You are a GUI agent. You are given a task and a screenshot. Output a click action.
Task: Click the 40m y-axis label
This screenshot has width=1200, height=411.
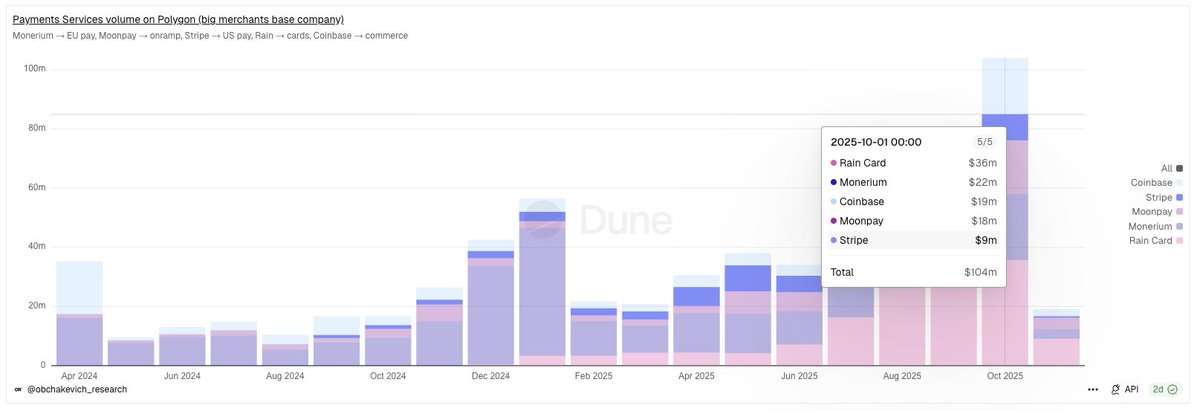pos(36,246)
